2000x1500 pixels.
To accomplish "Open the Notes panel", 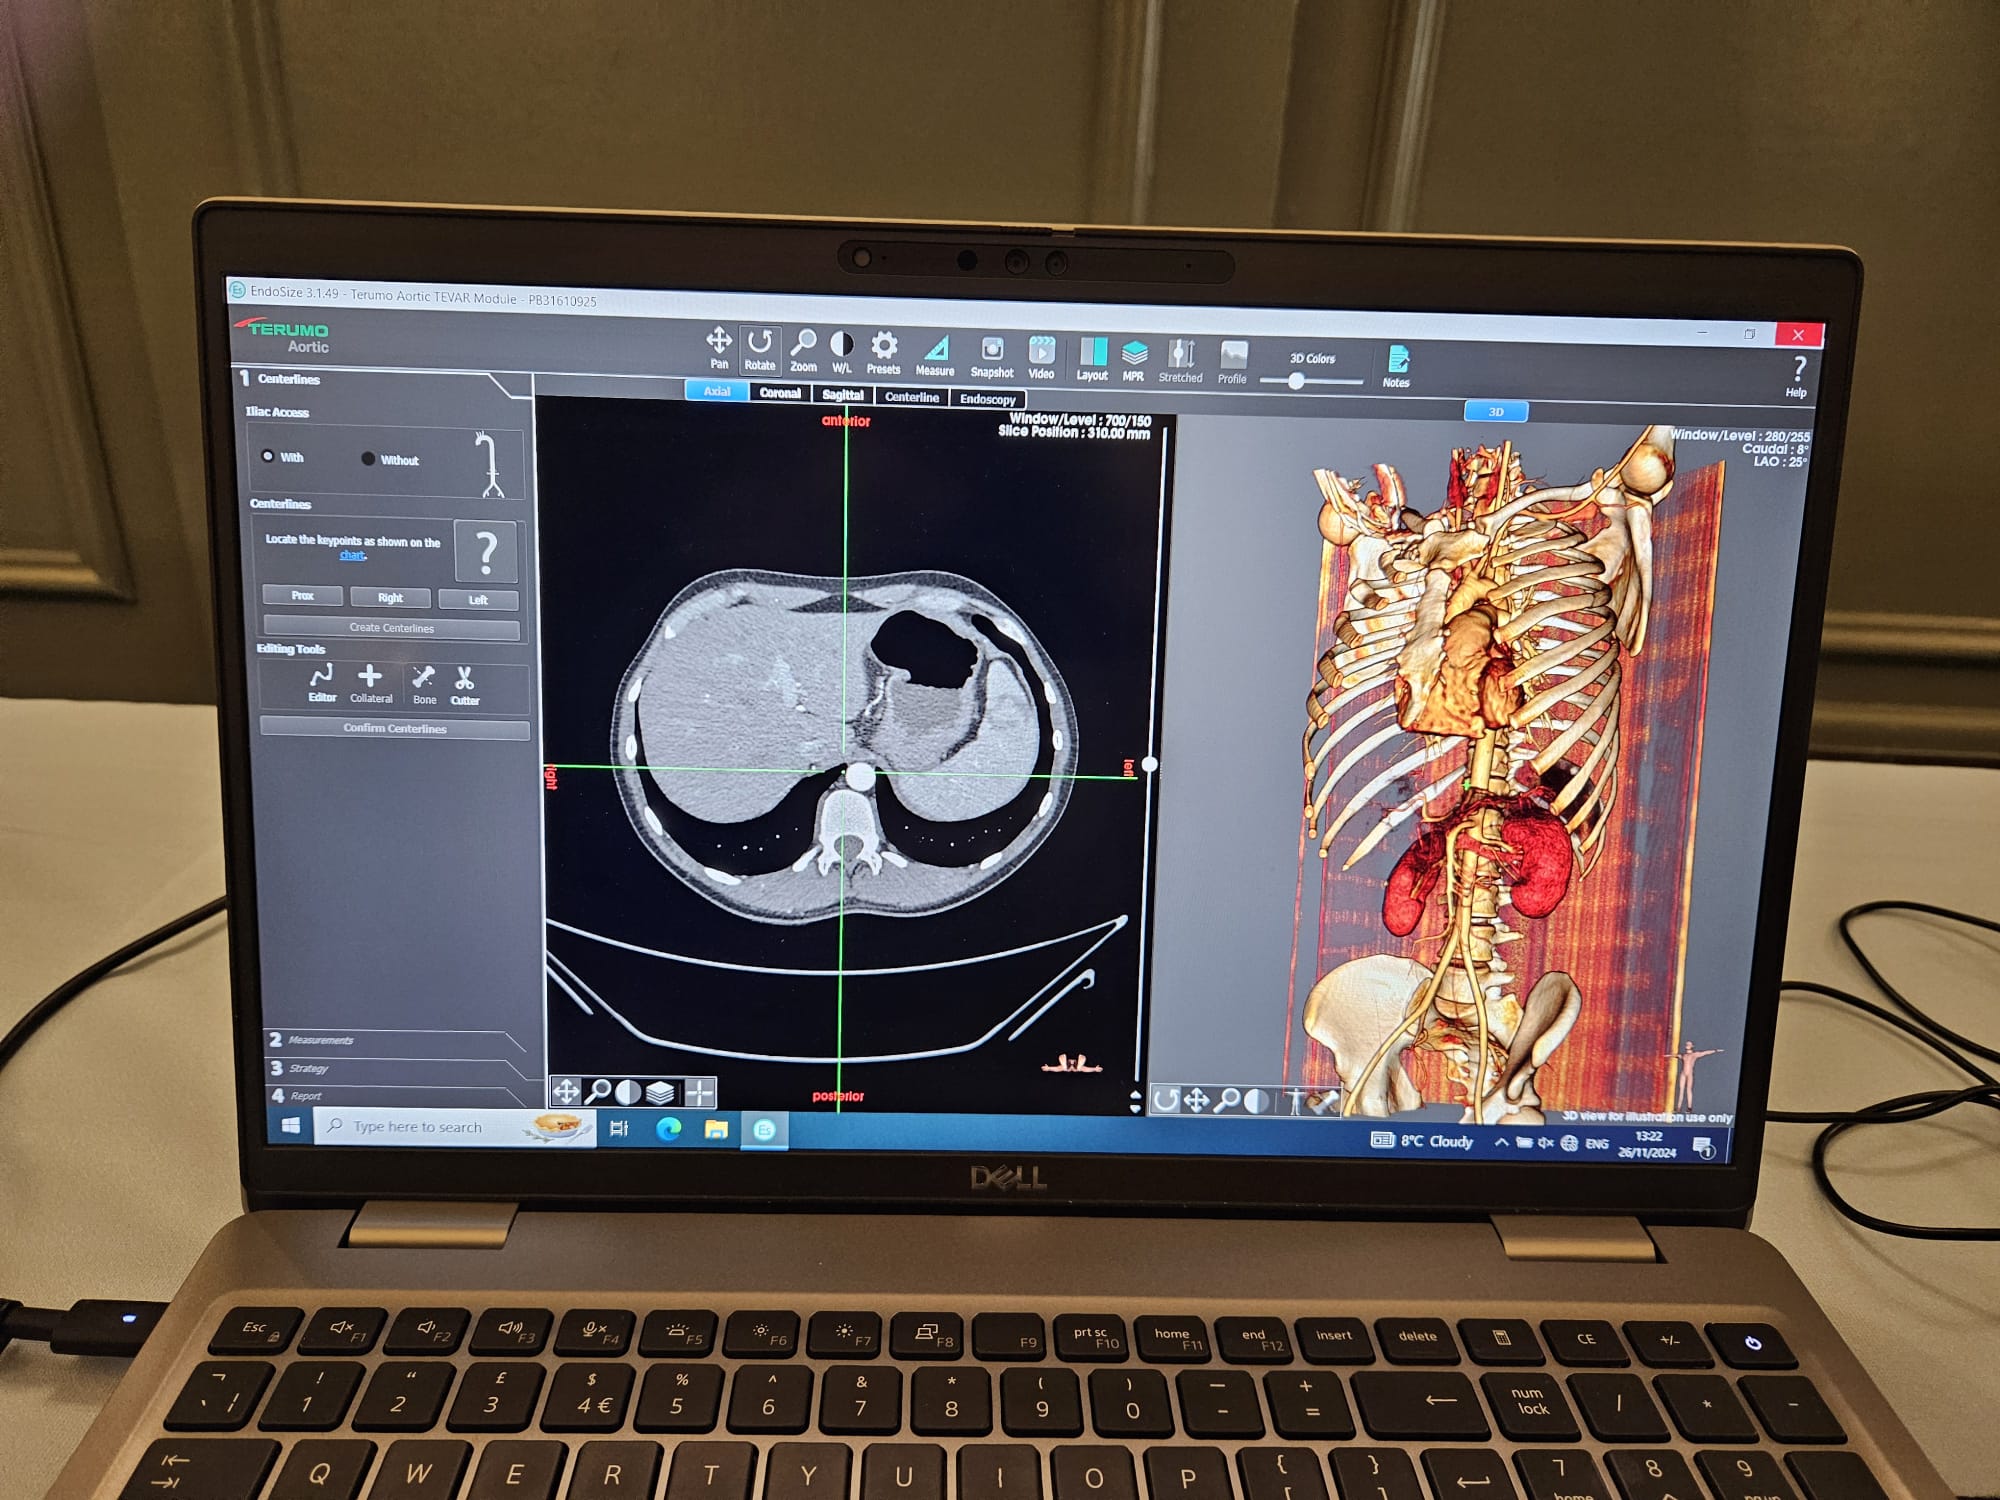I will click(1397, 367).
